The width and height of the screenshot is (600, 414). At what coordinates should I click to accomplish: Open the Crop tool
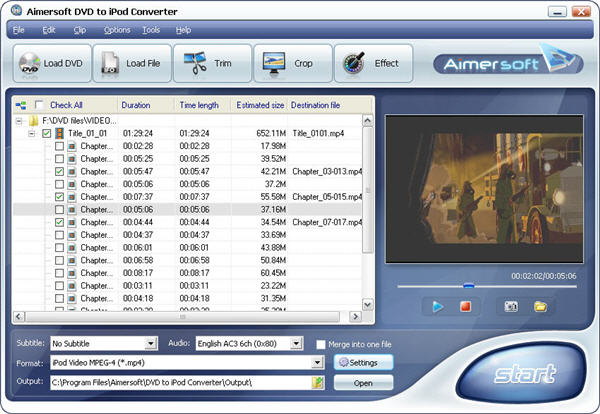[292, 63]
